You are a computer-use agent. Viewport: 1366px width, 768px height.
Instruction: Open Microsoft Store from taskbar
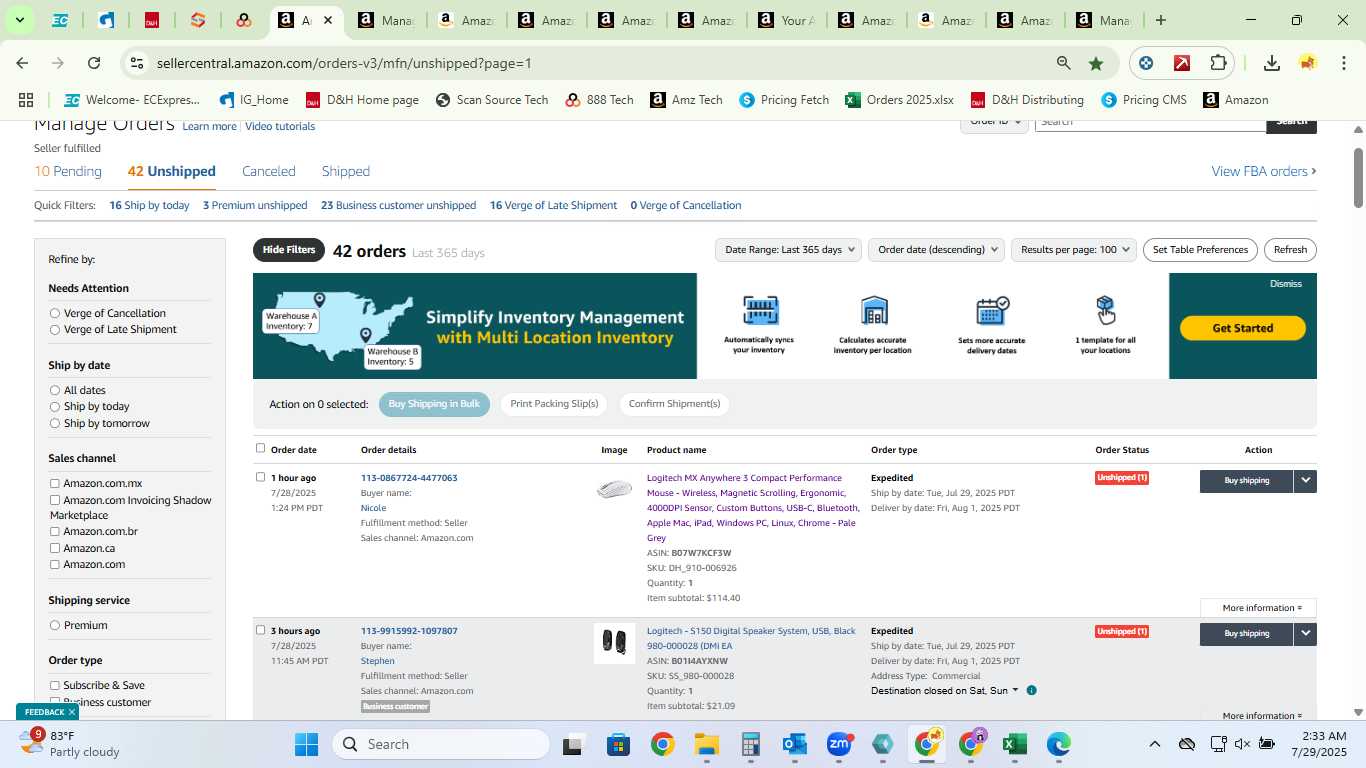(618, 744)
